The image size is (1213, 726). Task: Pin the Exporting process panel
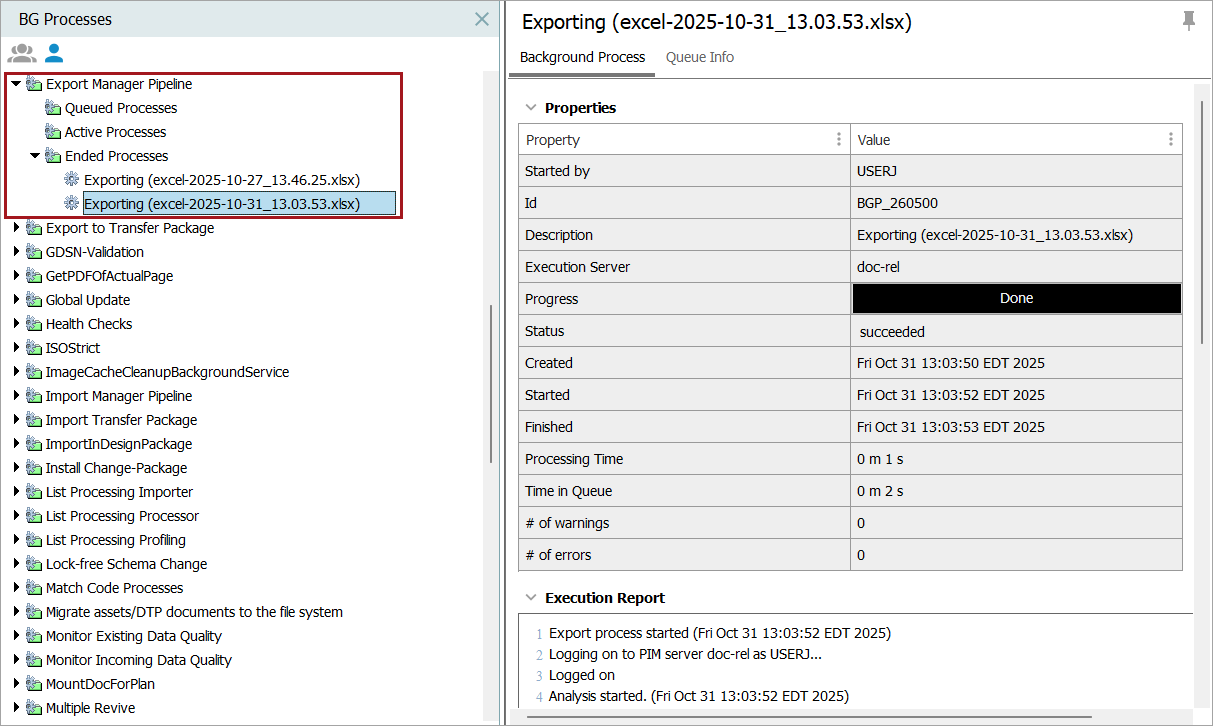[x=1188, y=21]
